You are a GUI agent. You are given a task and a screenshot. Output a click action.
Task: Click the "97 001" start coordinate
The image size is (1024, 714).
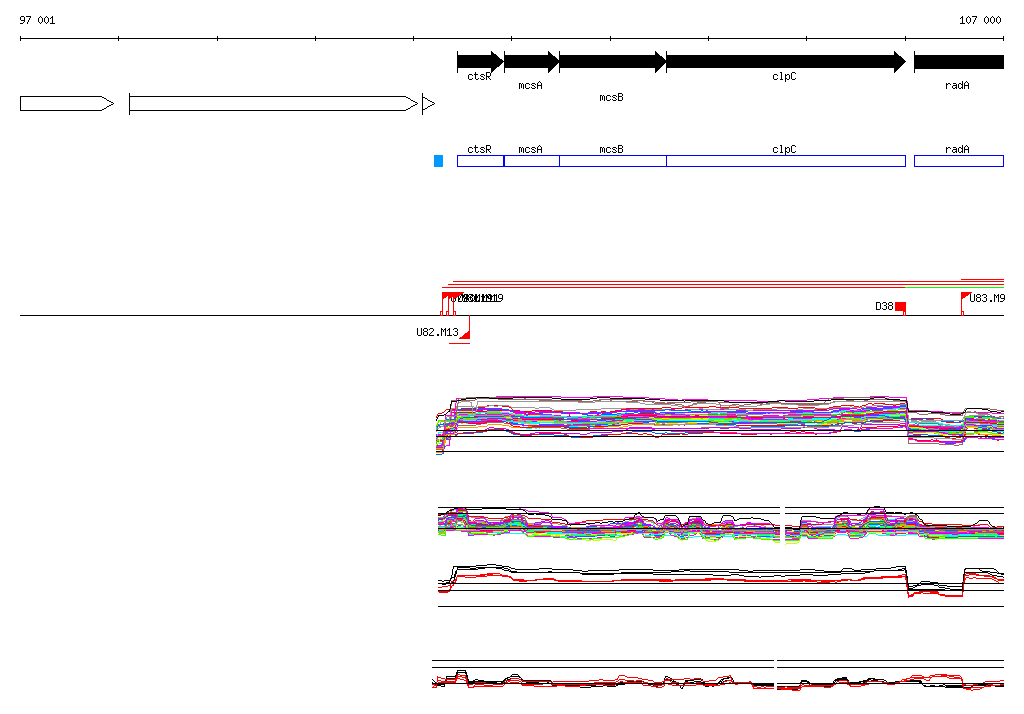pos(37,20)
